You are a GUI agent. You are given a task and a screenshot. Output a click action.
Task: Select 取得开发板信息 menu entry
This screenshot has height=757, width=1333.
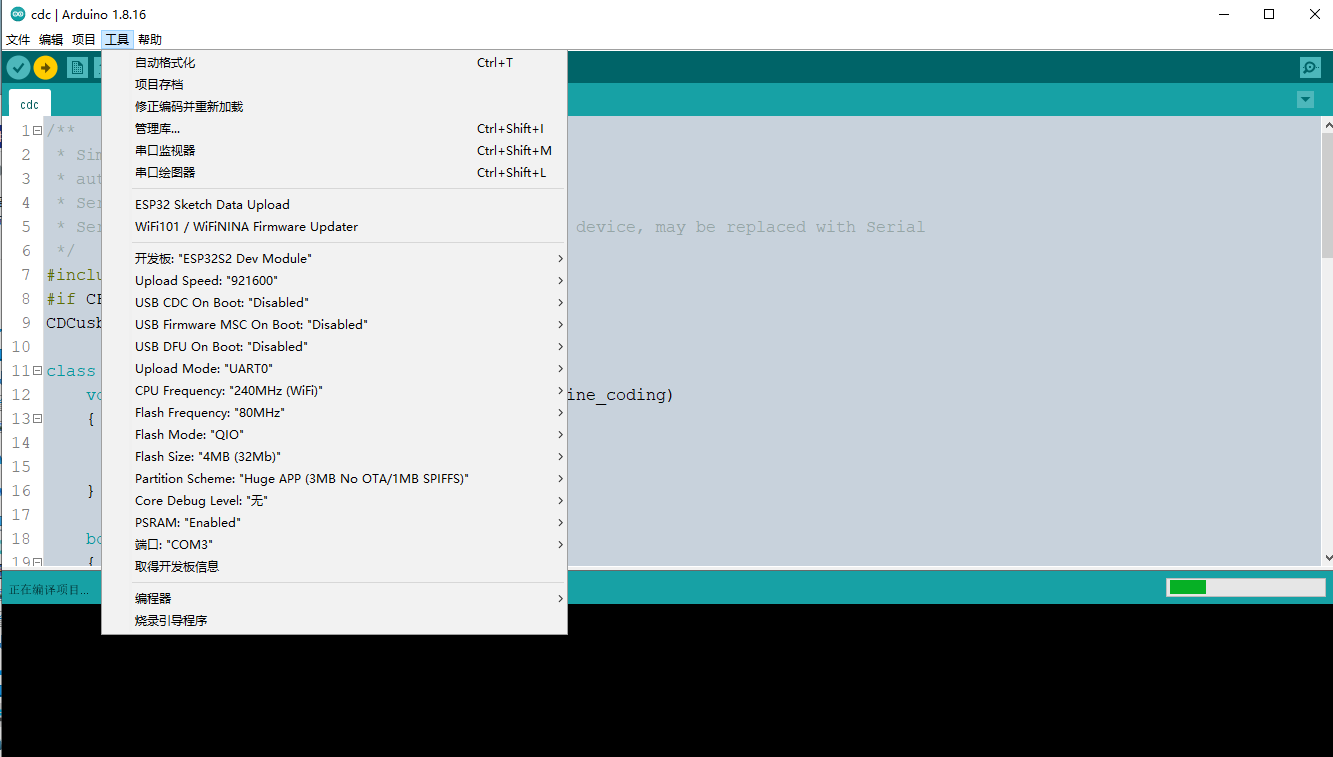click(x=334, y=567)
